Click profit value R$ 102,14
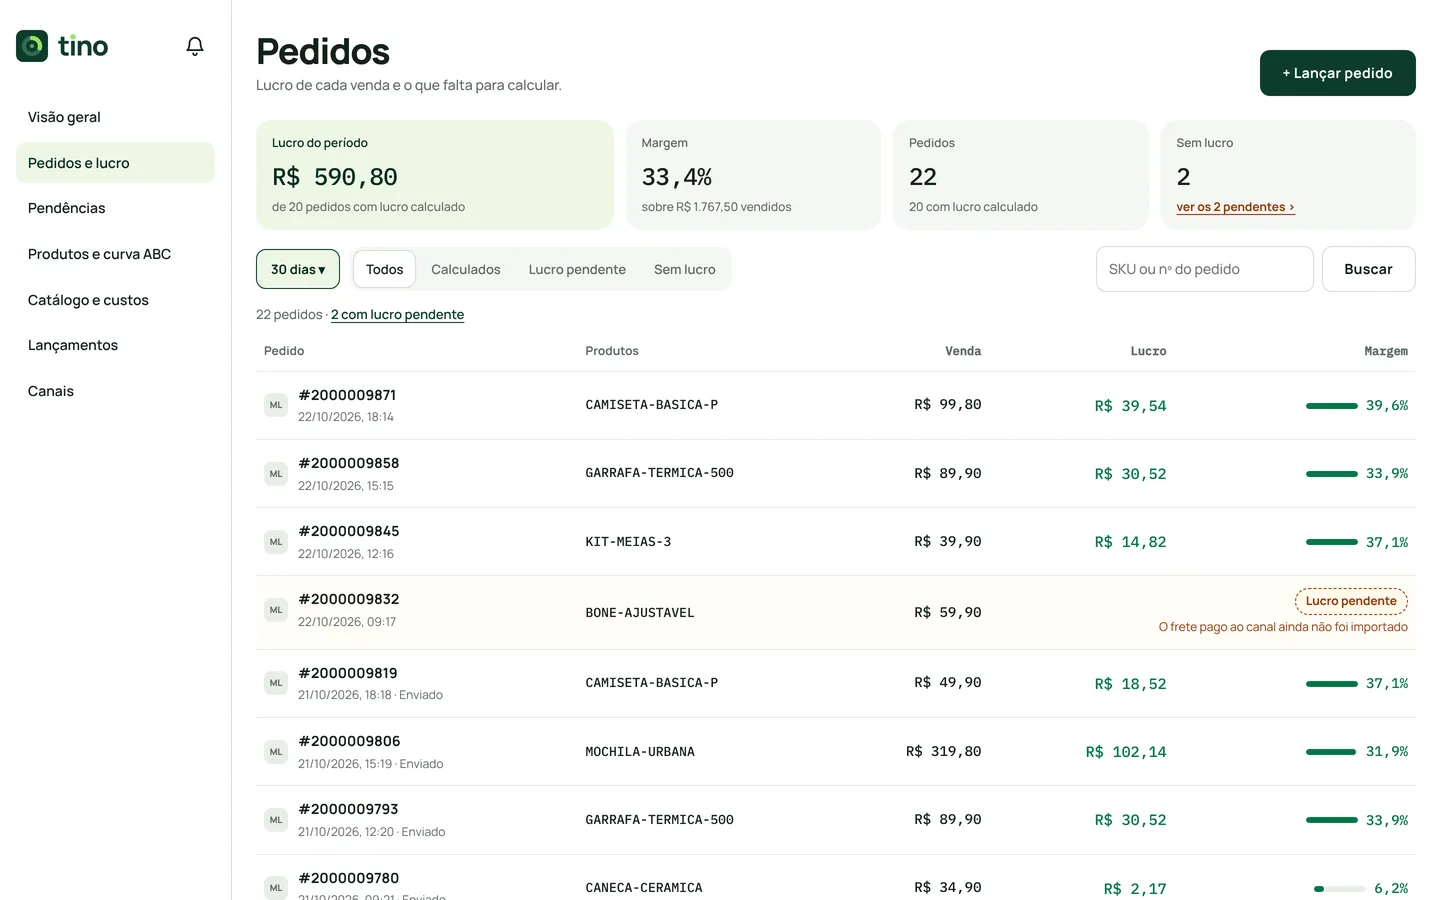Screen dimensions: 1440x900 (1126, 752)
